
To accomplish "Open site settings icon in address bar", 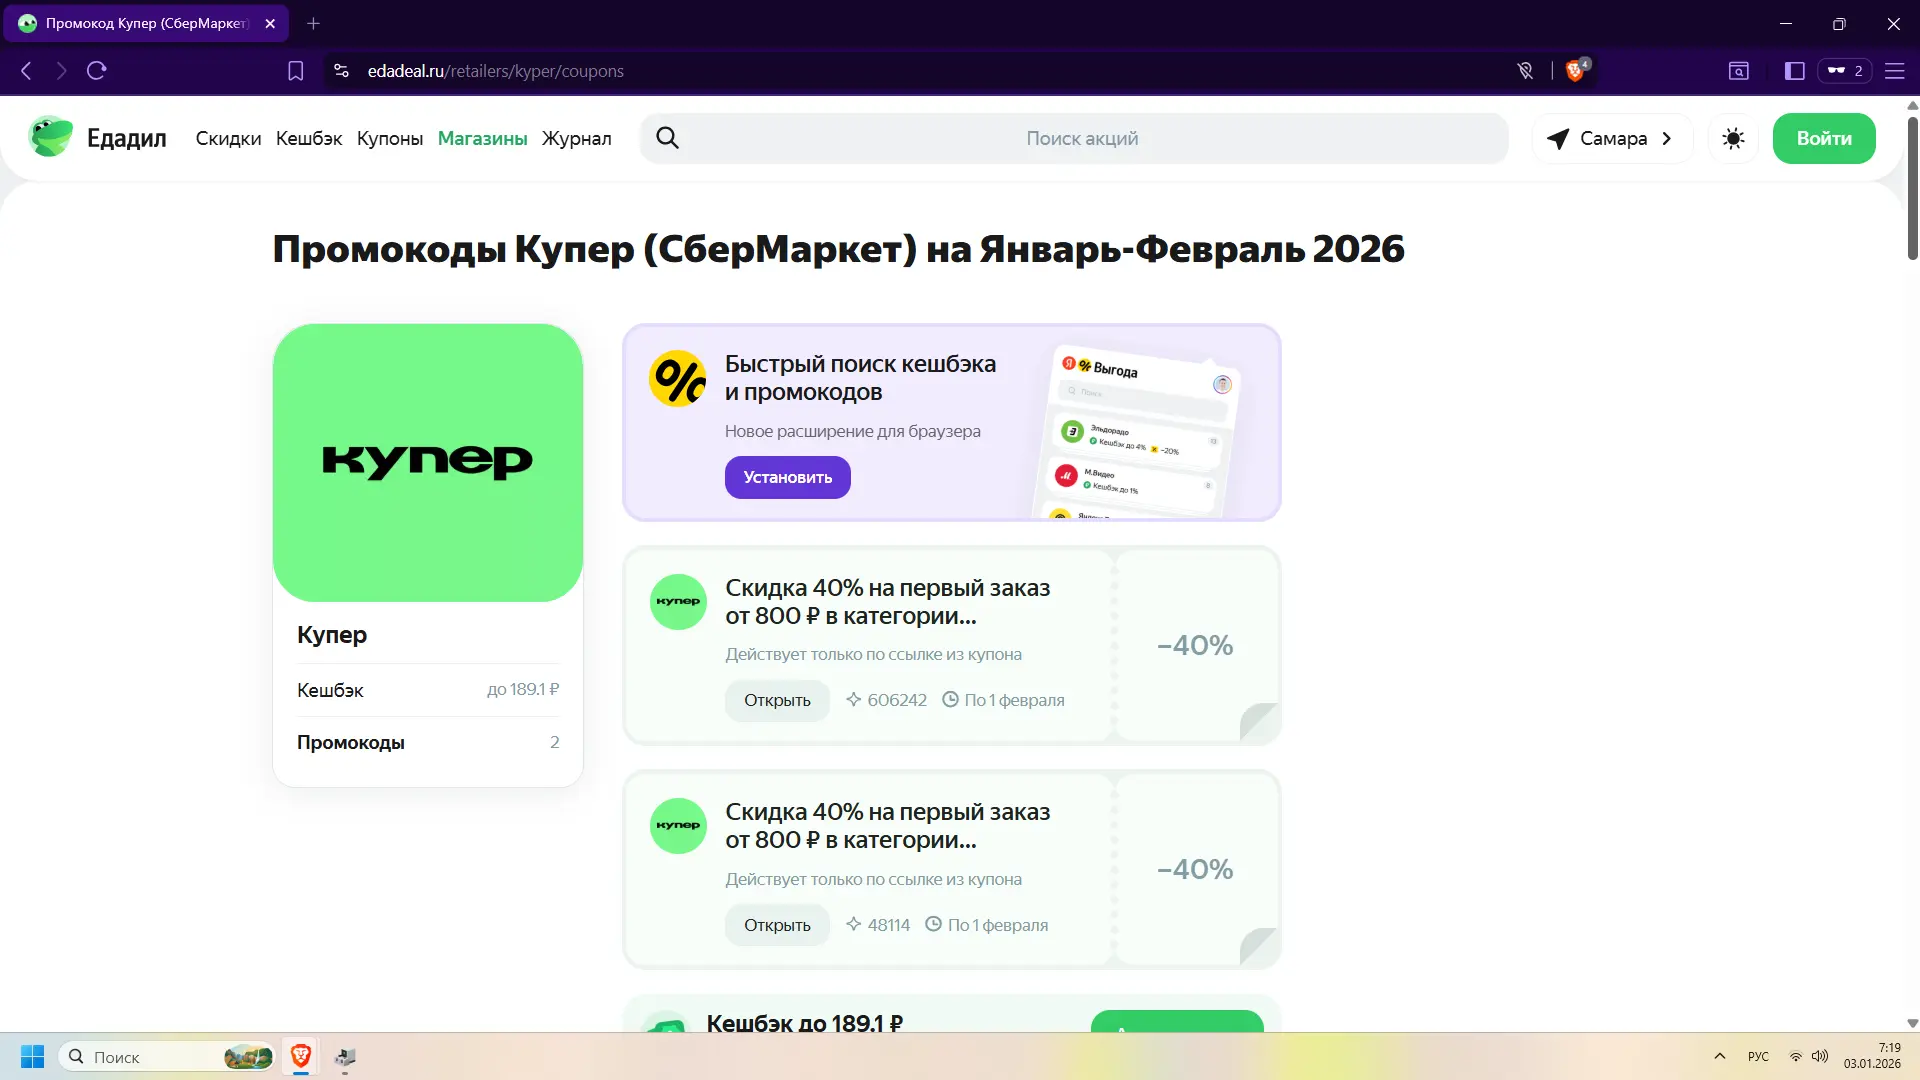I will point(341,71).
